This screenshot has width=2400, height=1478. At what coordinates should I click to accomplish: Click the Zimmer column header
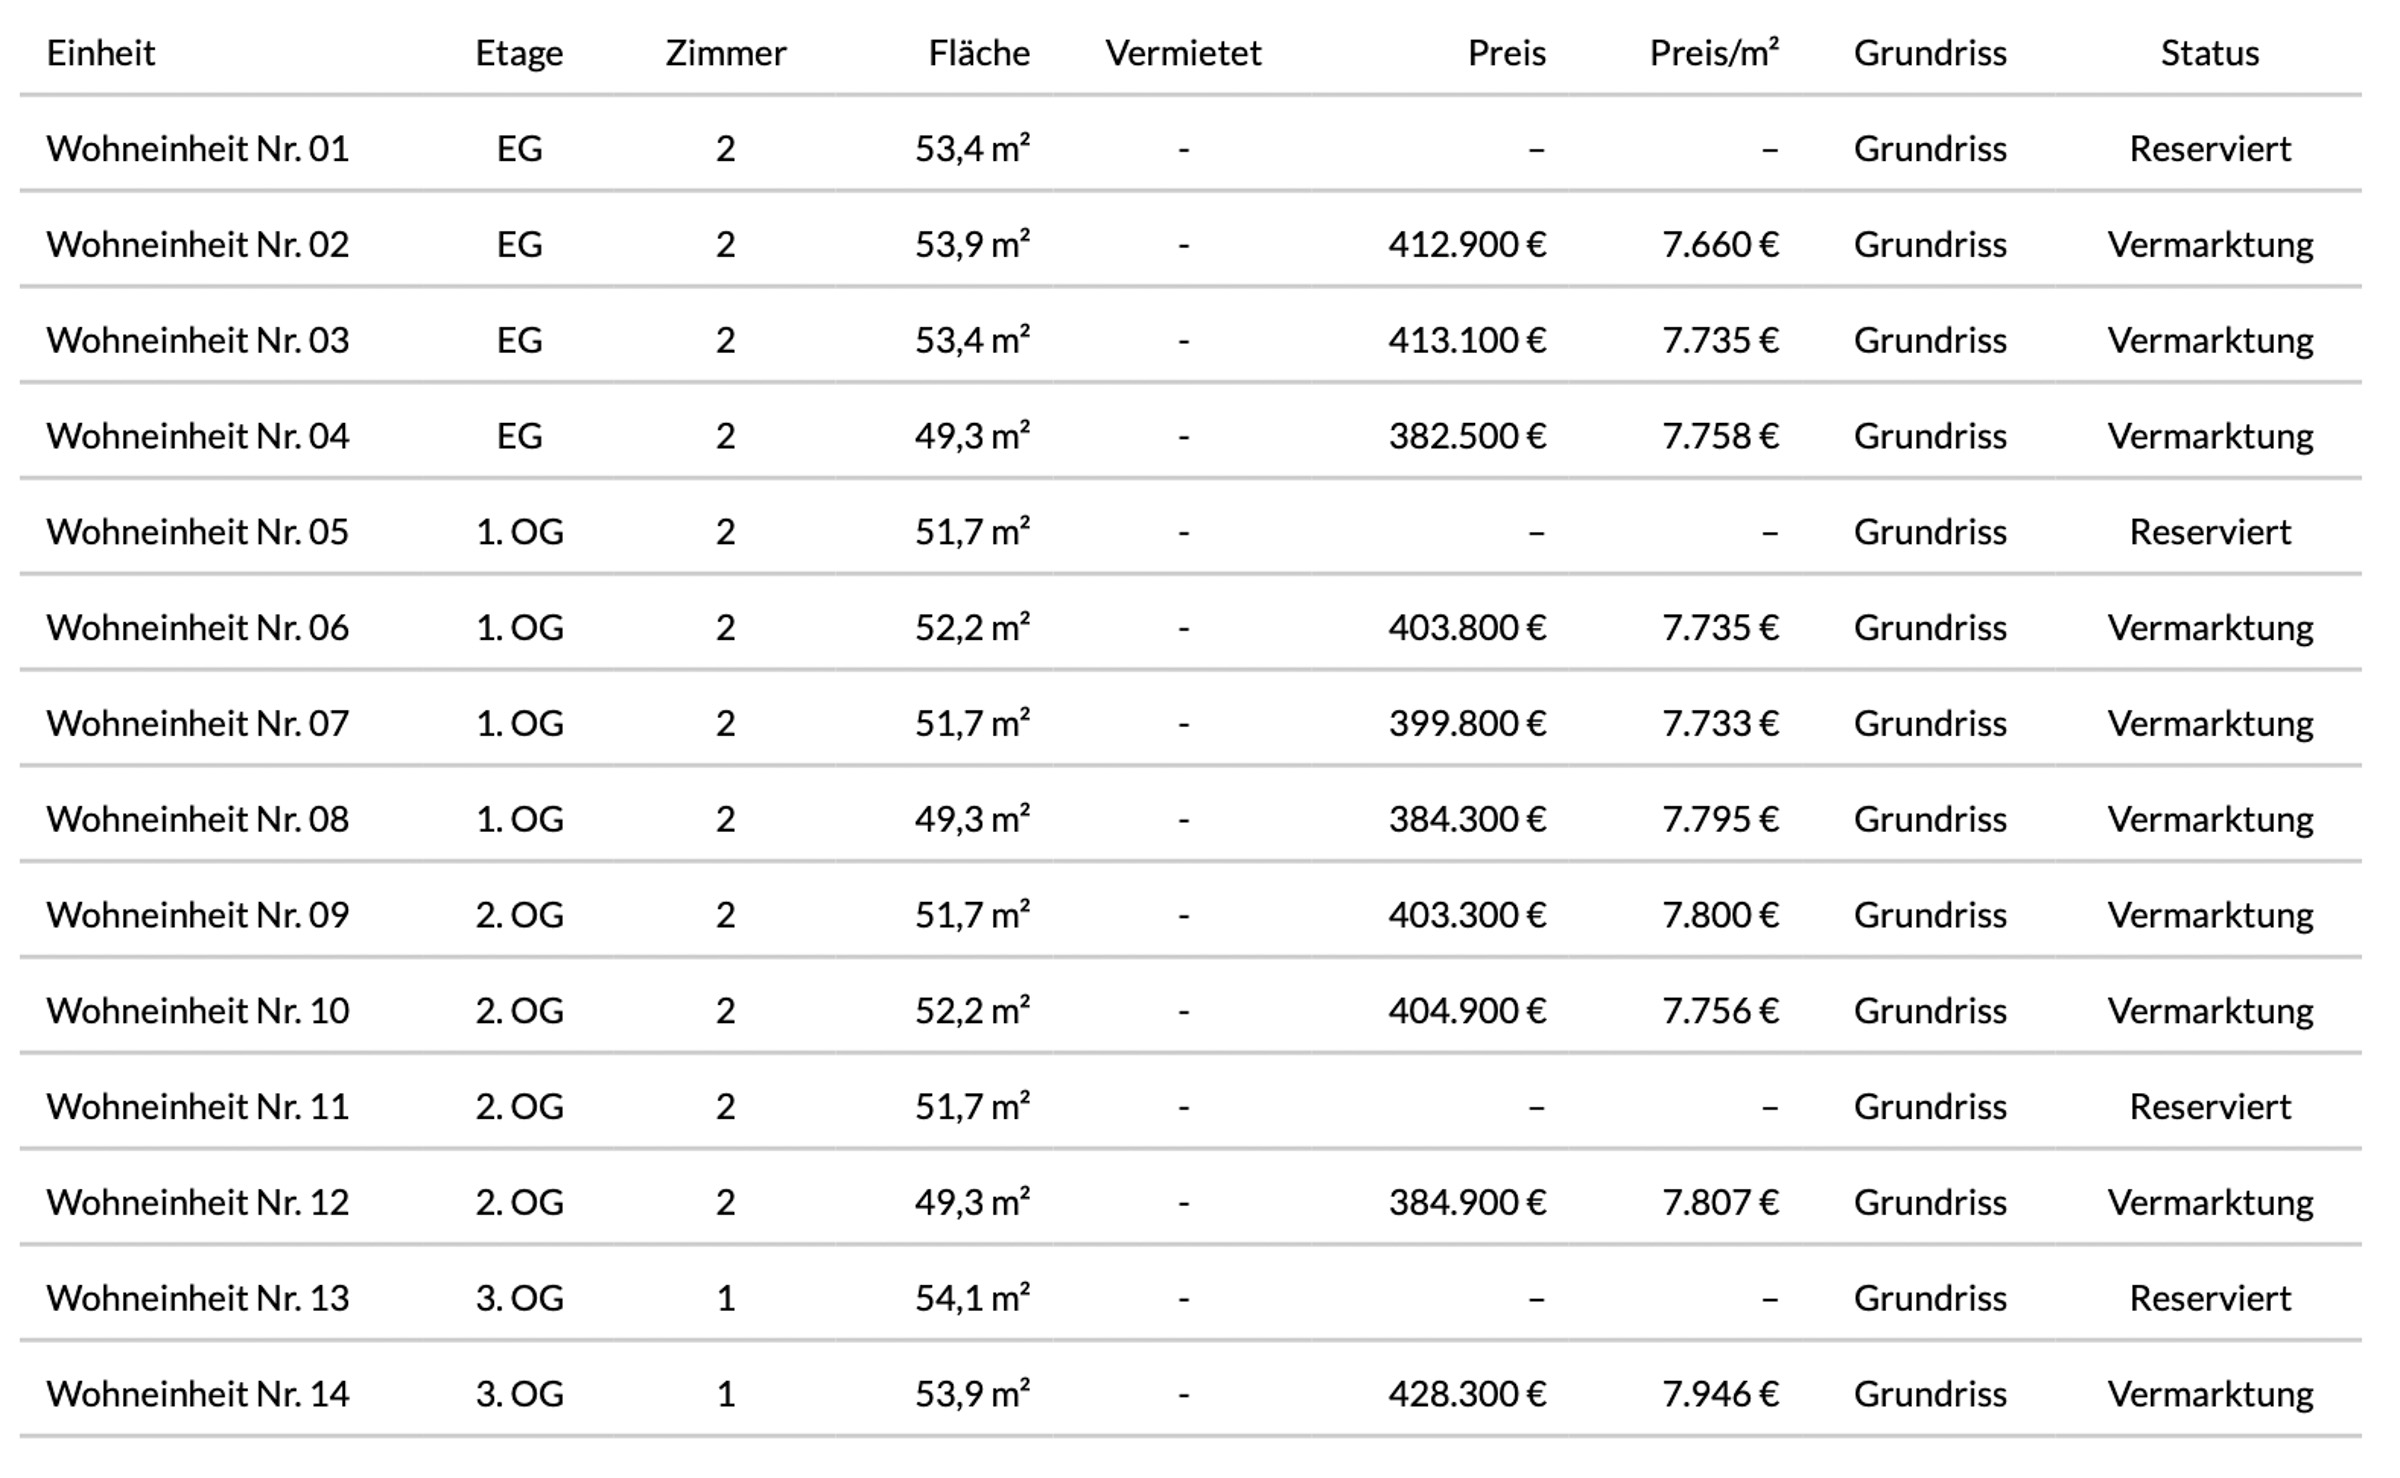coord(726,53)
